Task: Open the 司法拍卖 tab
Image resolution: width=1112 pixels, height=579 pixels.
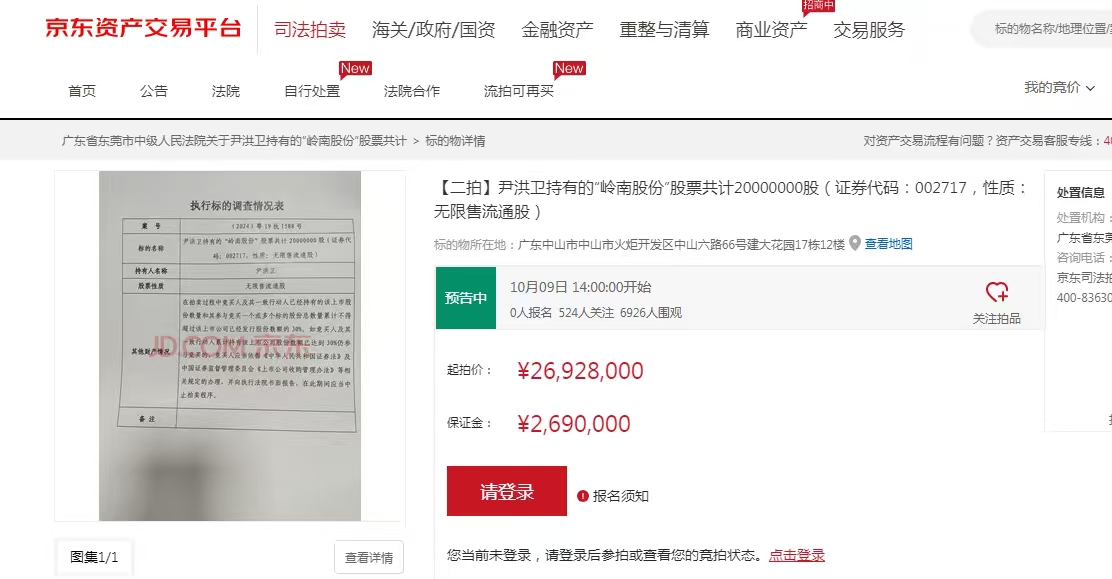Action: click(310, 30)
